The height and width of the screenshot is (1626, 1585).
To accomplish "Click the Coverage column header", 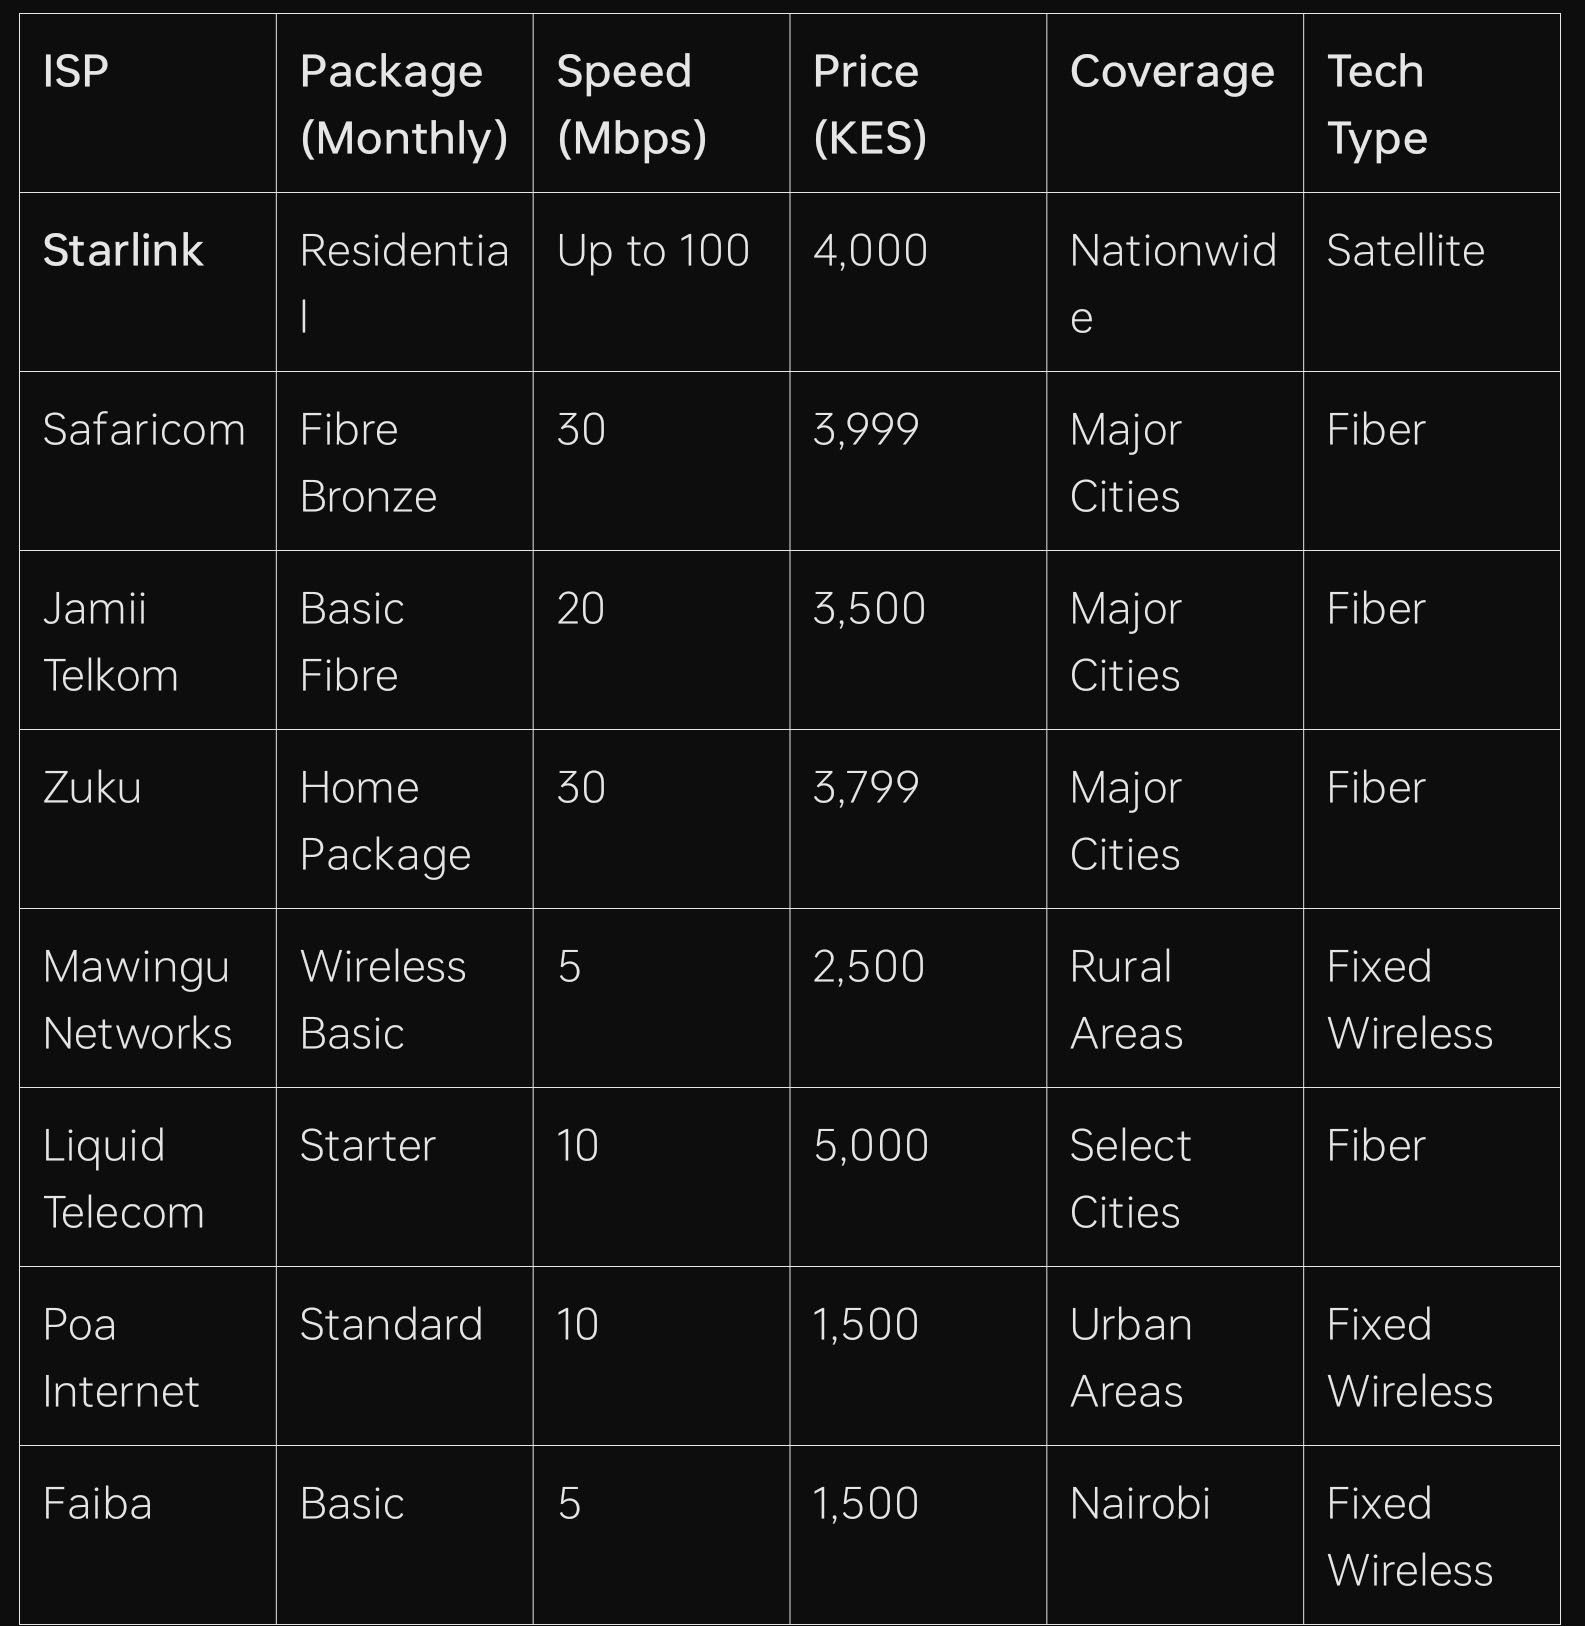I will click(x=1172, y=72).
